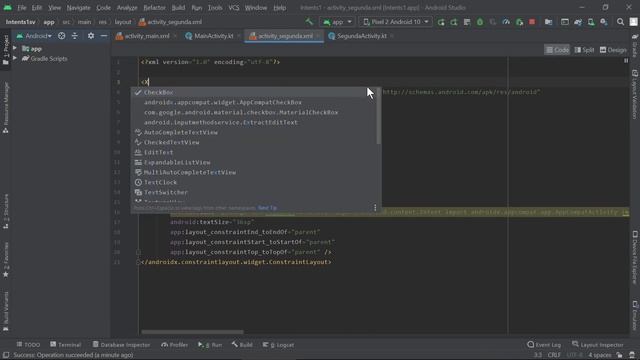The image size is (640, 360).
Task: Click the red Stop button
Action: click(532, 22)
